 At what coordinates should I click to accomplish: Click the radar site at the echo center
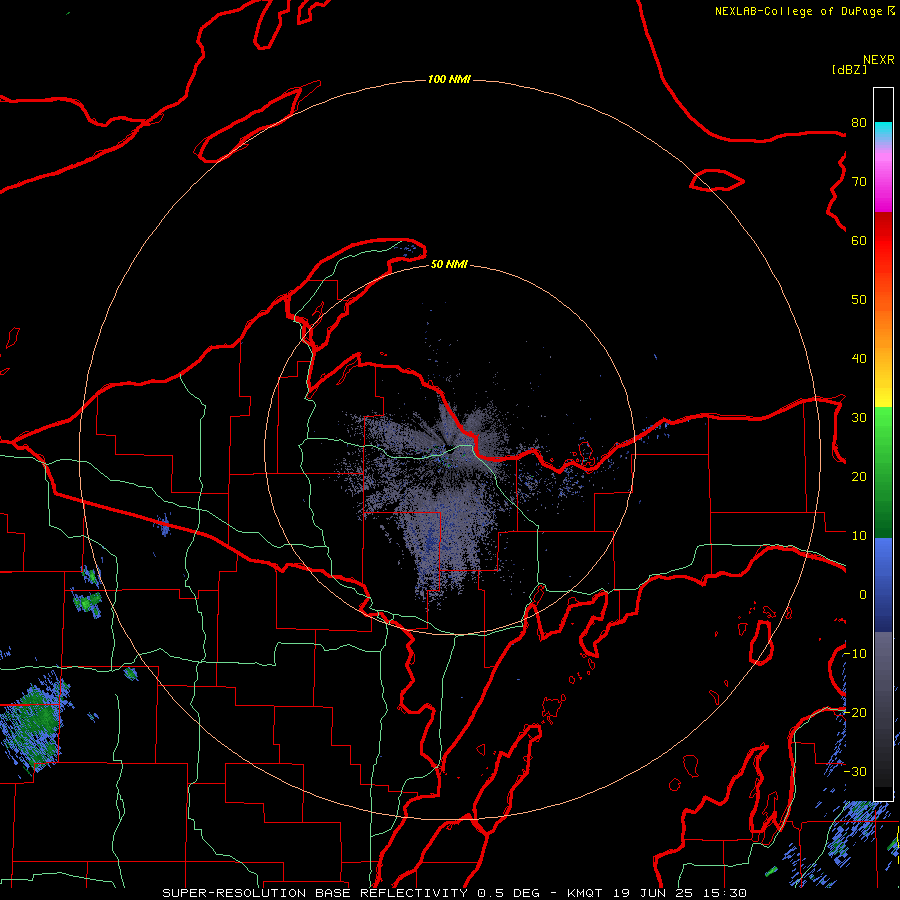pyautogui.click(x=448, y=447)
